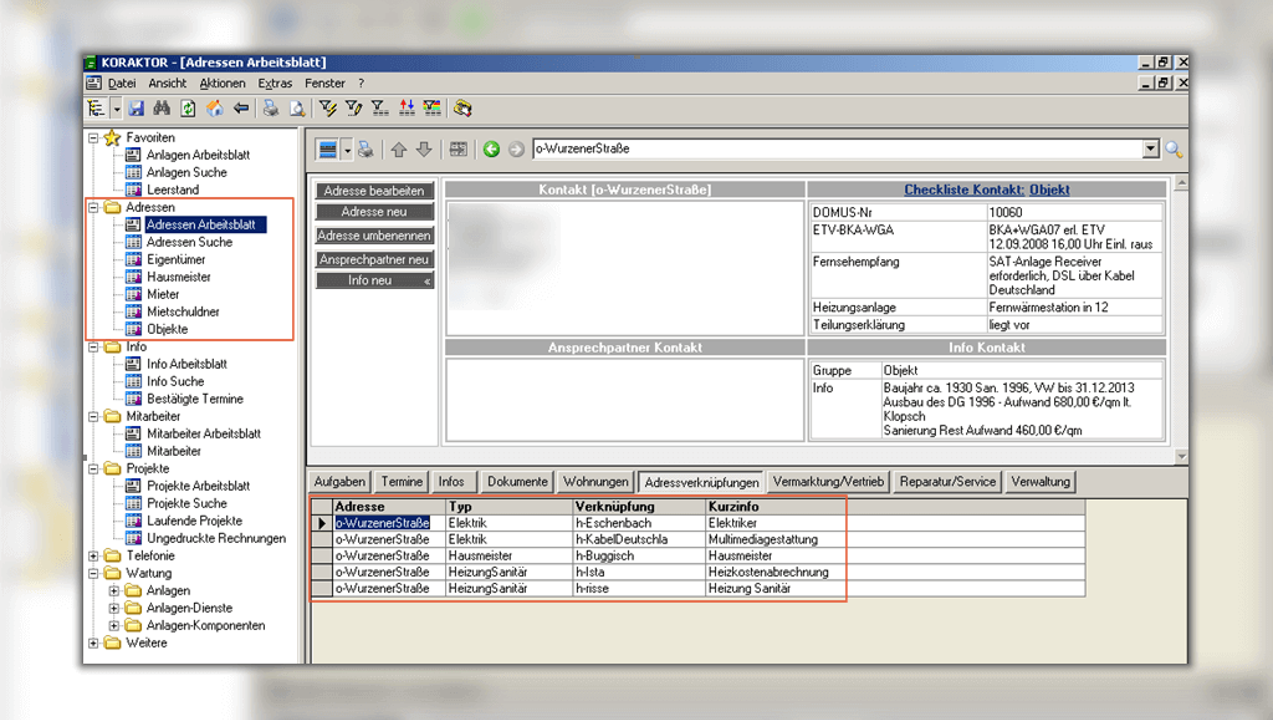Click the filter with lightning bolt icon

327,108
